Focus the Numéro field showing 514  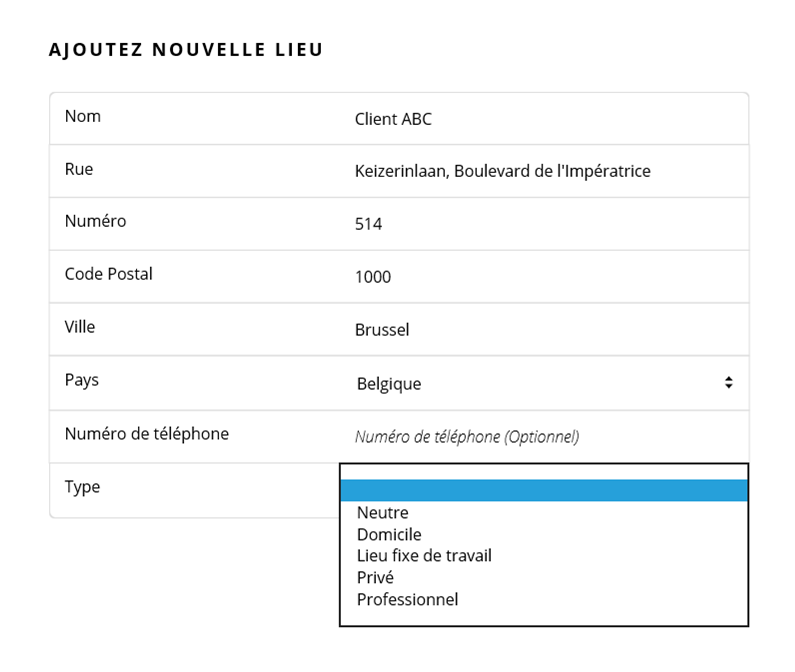[545, 225]
